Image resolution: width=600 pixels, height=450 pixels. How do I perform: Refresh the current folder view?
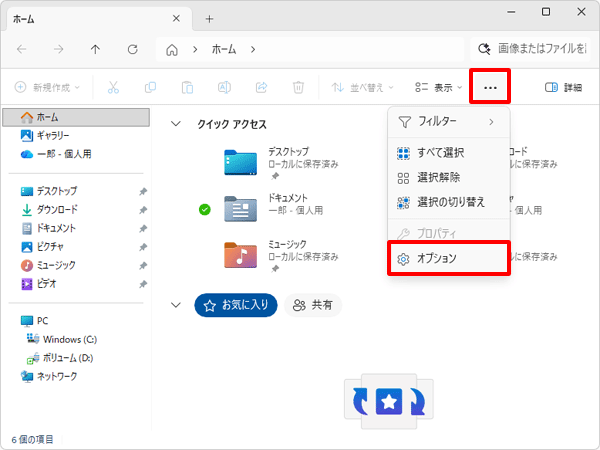tap(132, 49)
